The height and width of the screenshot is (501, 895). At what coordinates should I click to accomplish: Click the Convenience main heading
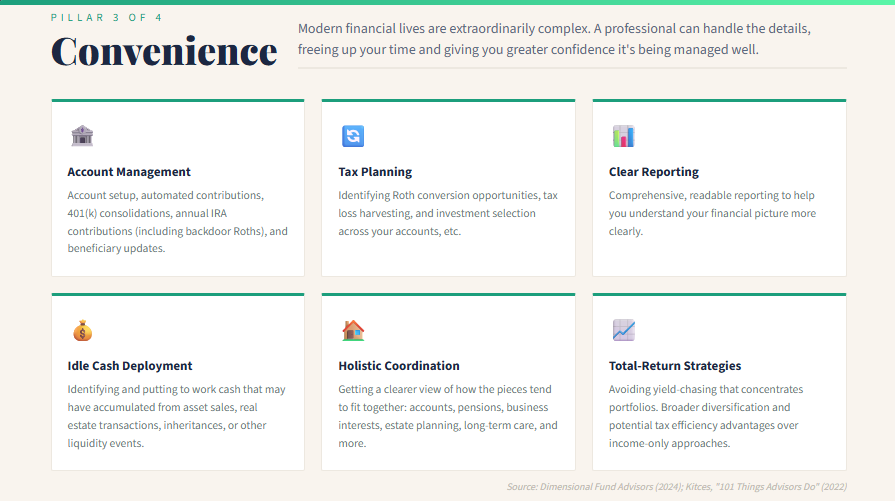164,51
